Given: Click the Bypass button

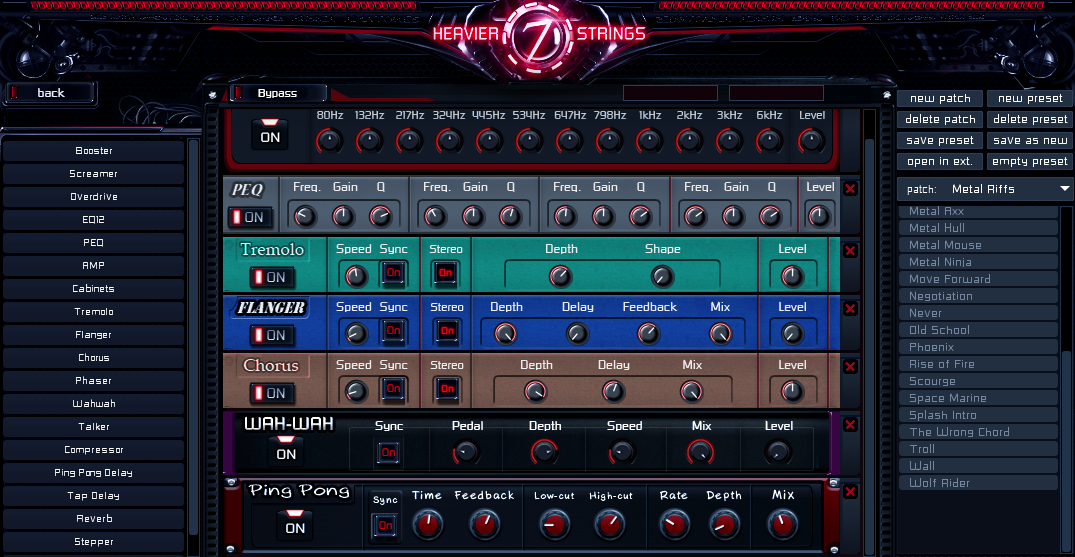Looking at the screenshot, I should [278, 93].
